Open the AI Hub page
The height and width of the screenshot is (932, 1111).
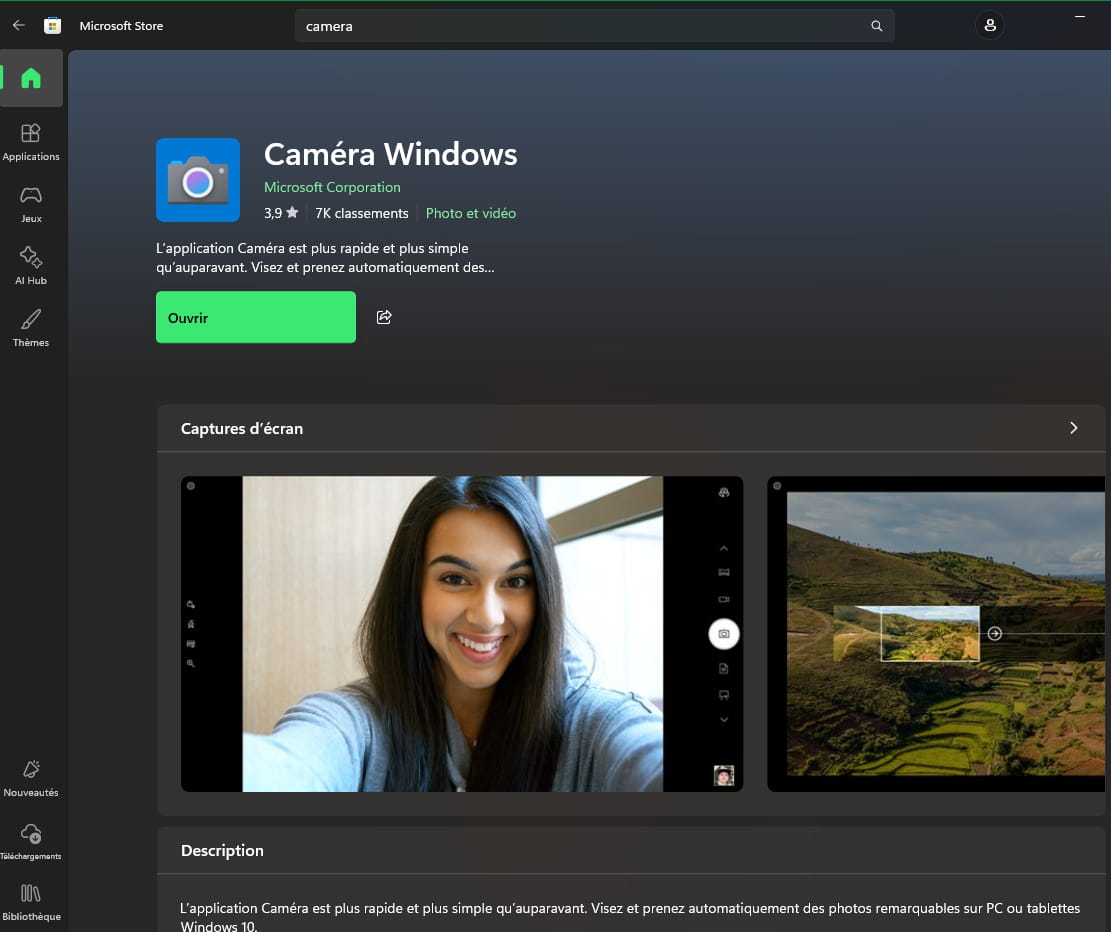pos(31,265)
